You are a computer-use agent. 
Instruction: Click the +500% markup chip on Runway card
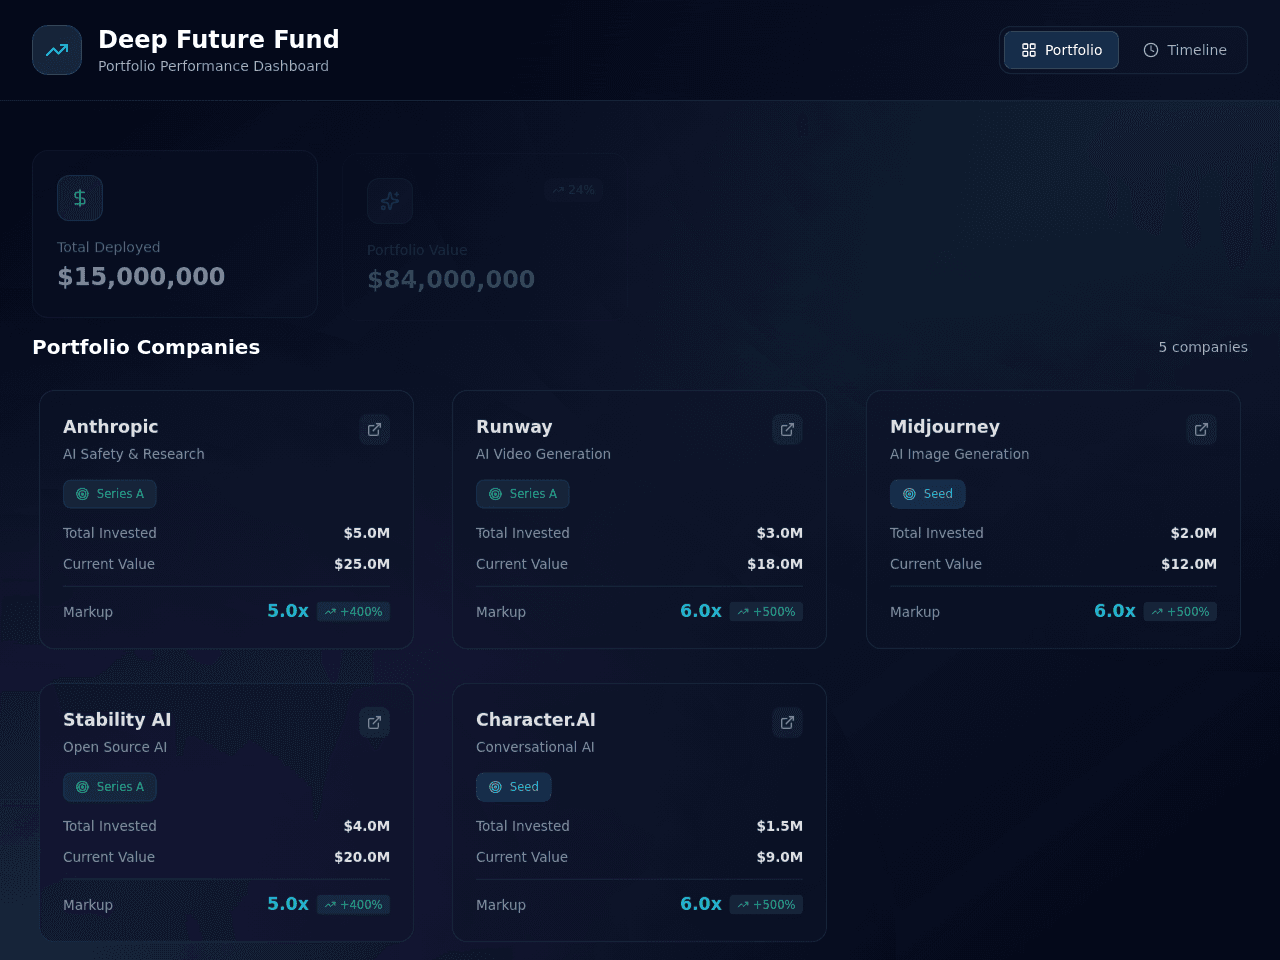pyautogui.click(x=766, y=612)
